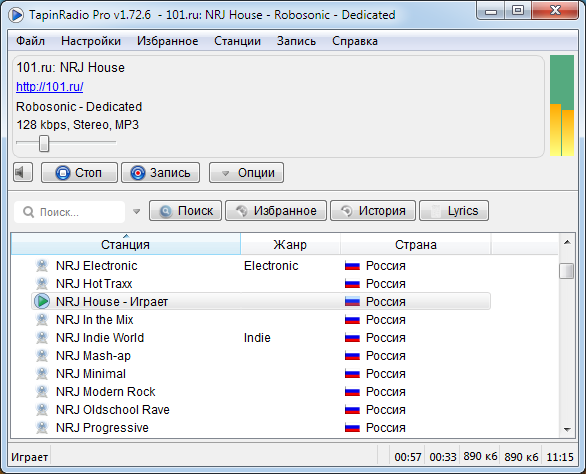586x474 pixels.
Task: Click the station icon beside NRJ Modern Rock
Action: click(x=42, y=391)
